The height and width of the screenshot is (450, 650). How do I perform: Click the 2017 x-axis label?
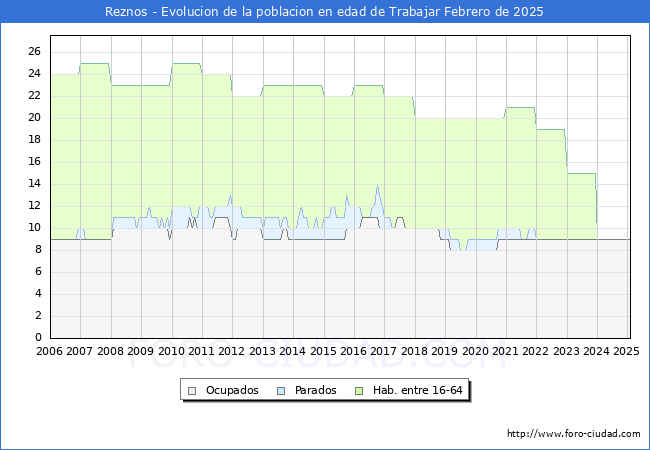click(384, 351)
